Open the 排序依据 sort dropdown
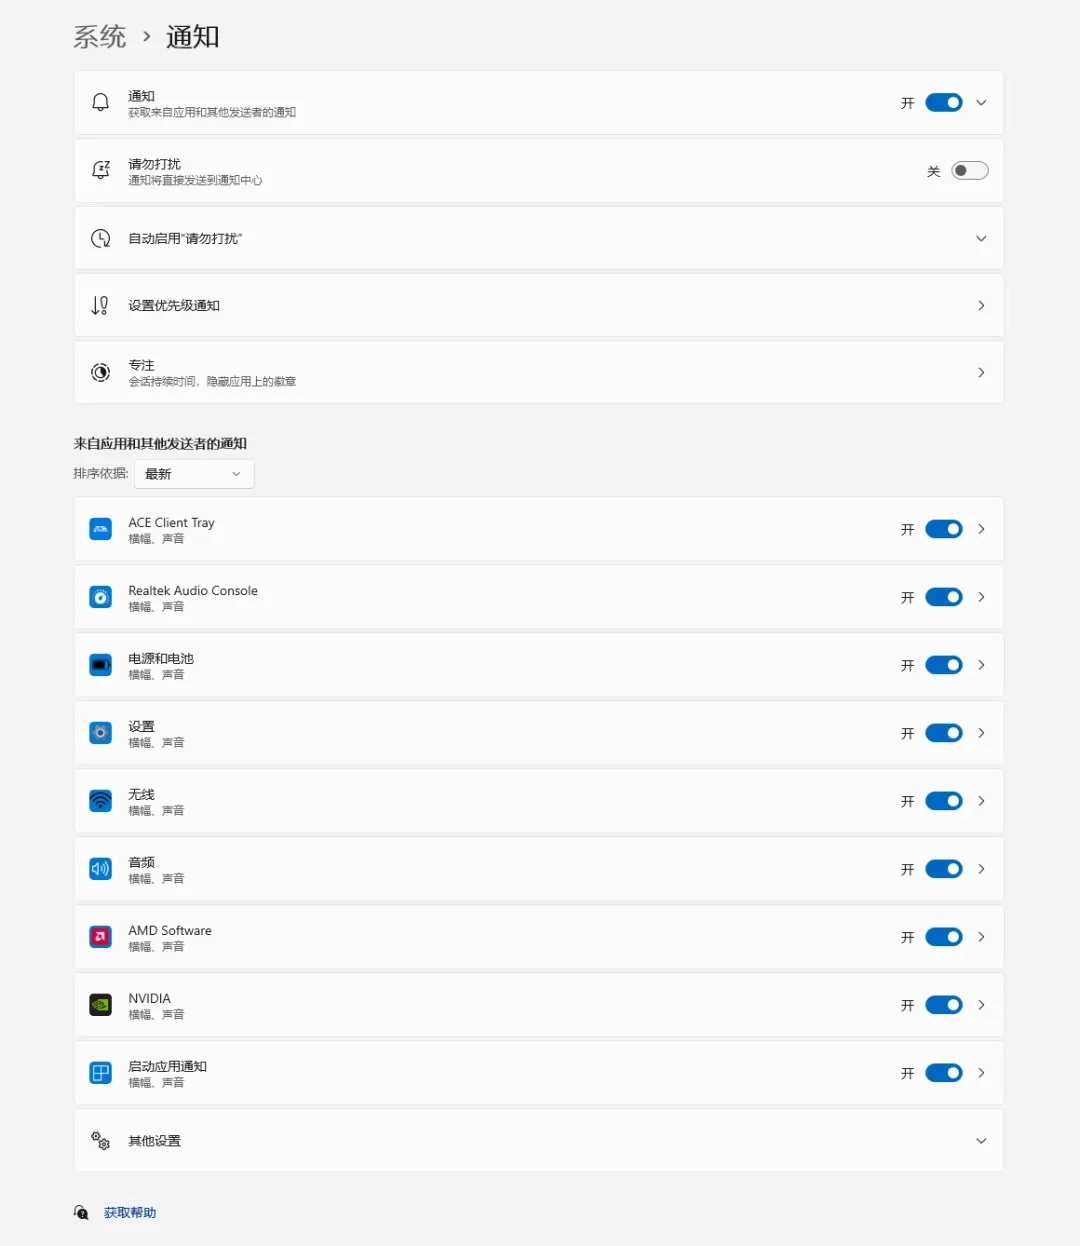The image size is (1080, 1246). 194,474
